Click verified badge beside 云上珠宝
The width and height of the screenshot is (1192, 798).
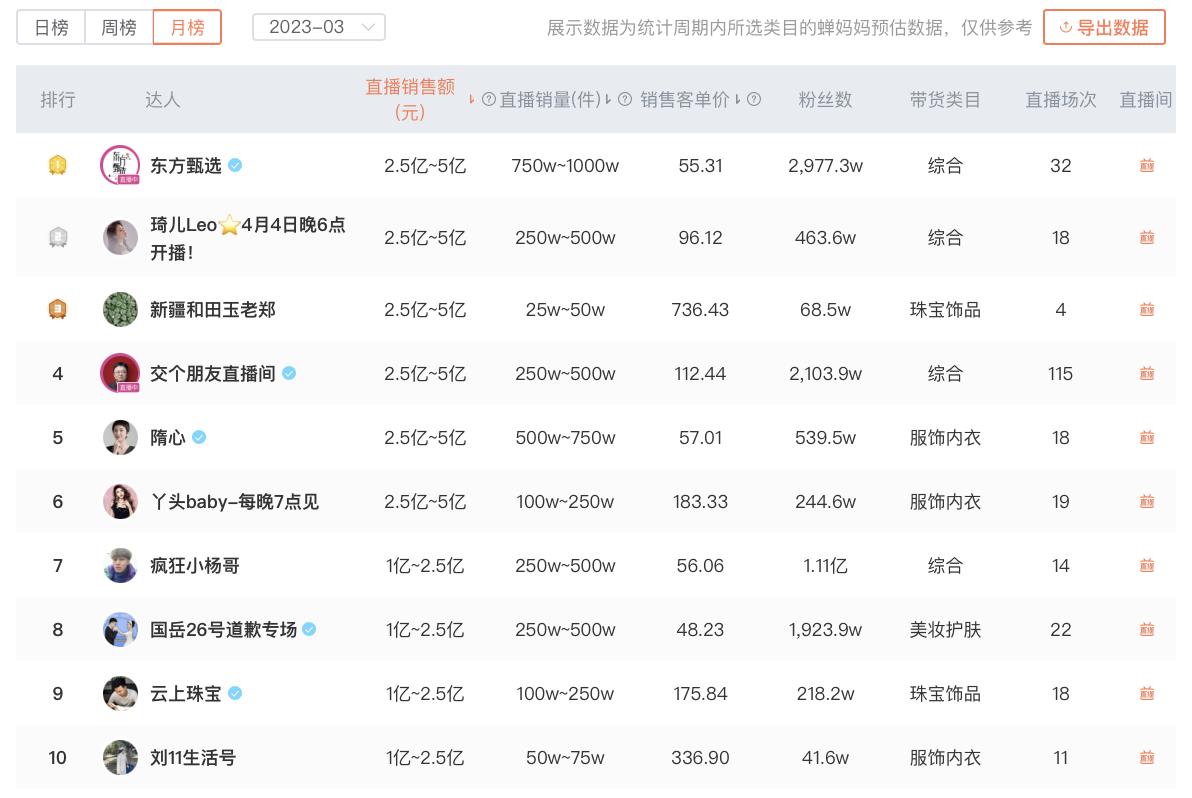coord(236,693)
